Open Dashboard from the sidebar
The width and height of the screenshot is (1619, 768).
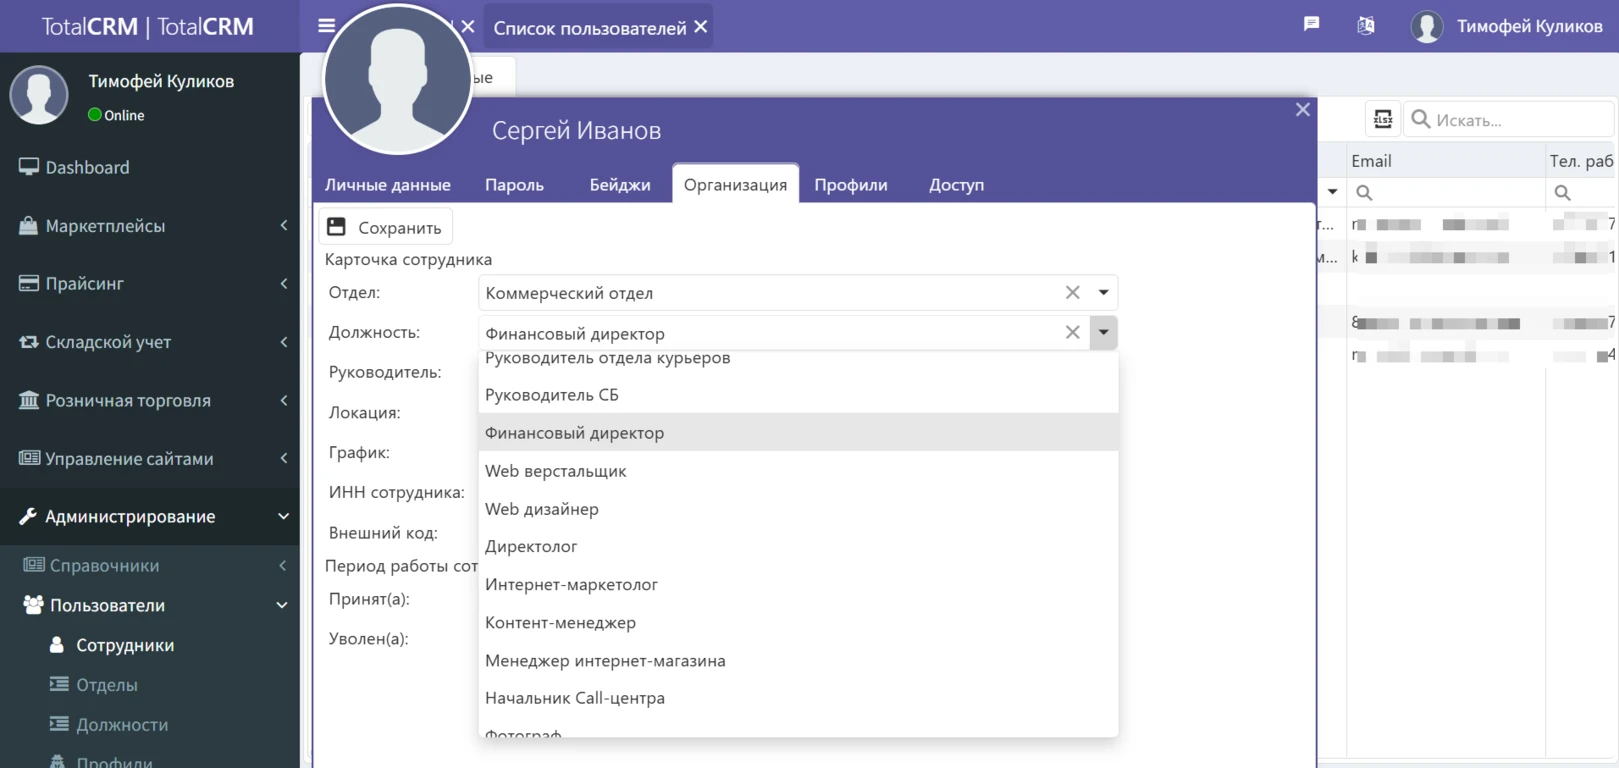tap(87, 168)
